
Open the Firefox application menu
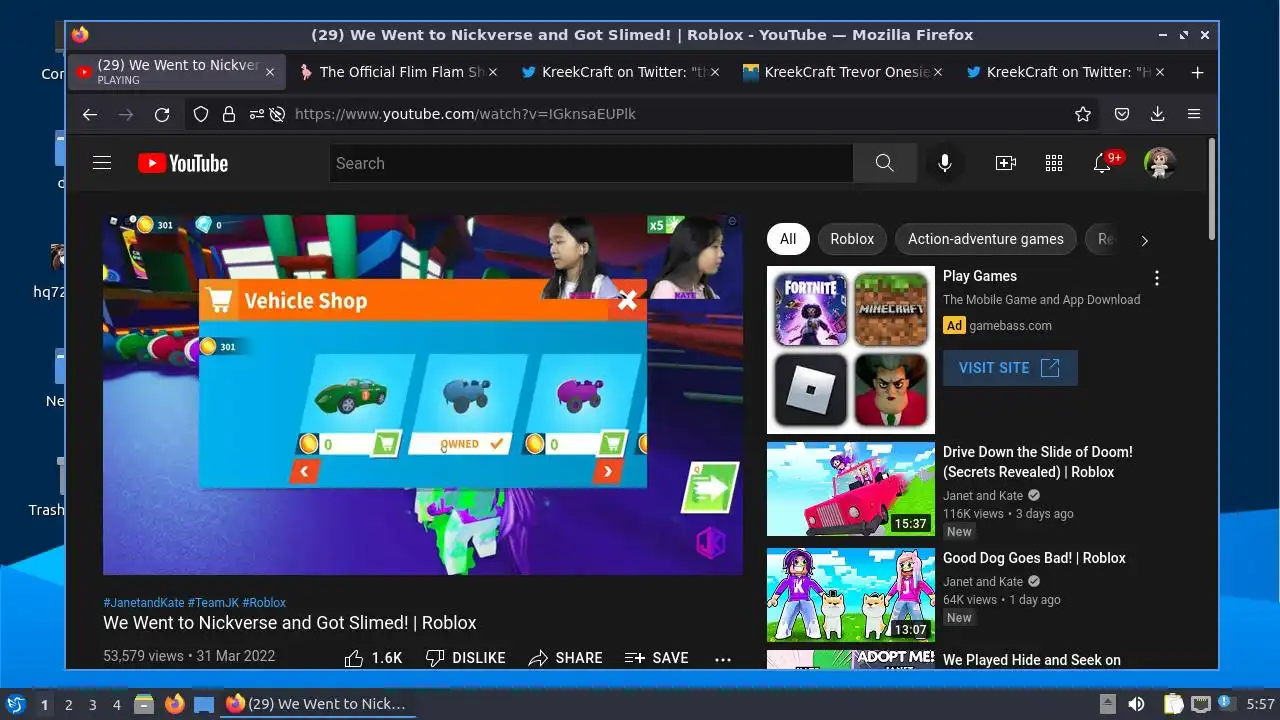pos(1194,114)
